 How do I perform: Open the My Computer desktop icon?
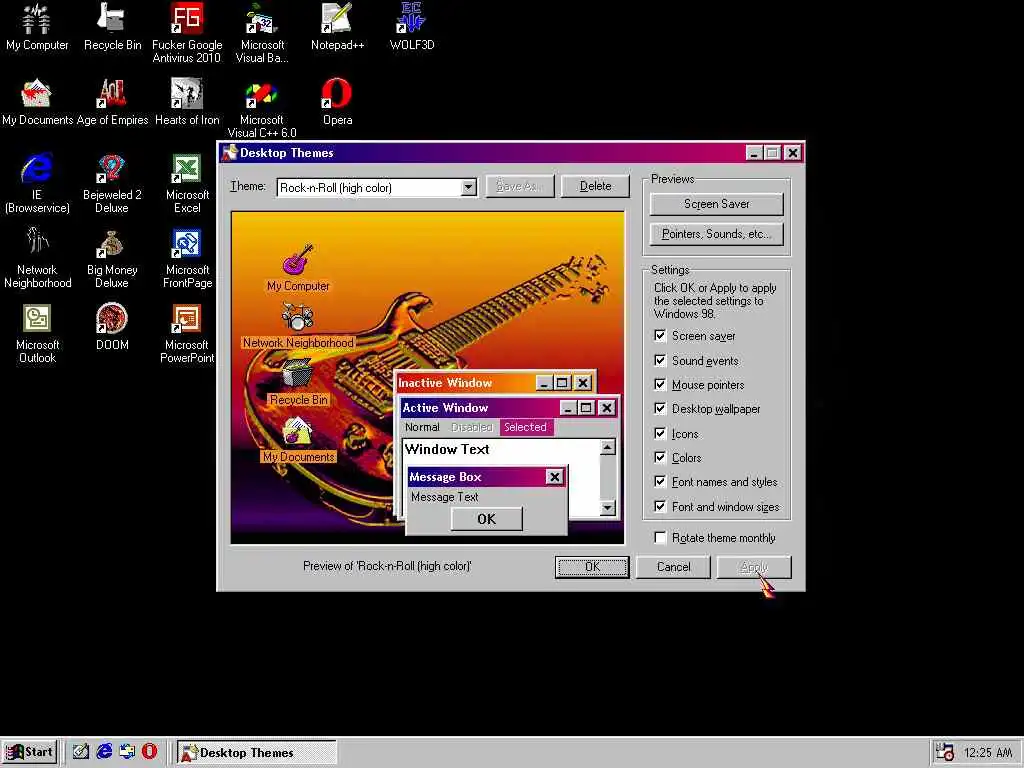tap(37, 27)
